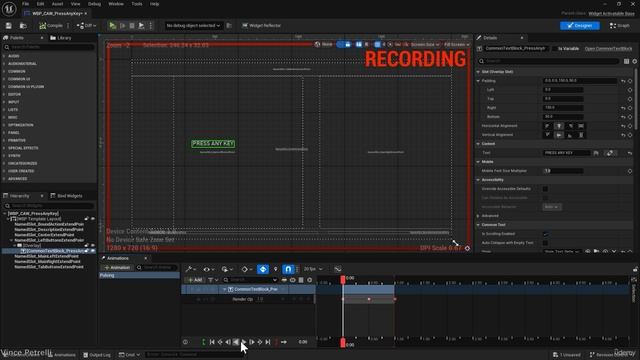This screenshot has width=640, height=360.
Task: Select the middle keyframe on Render Opacity track
Action: (369, 299)
